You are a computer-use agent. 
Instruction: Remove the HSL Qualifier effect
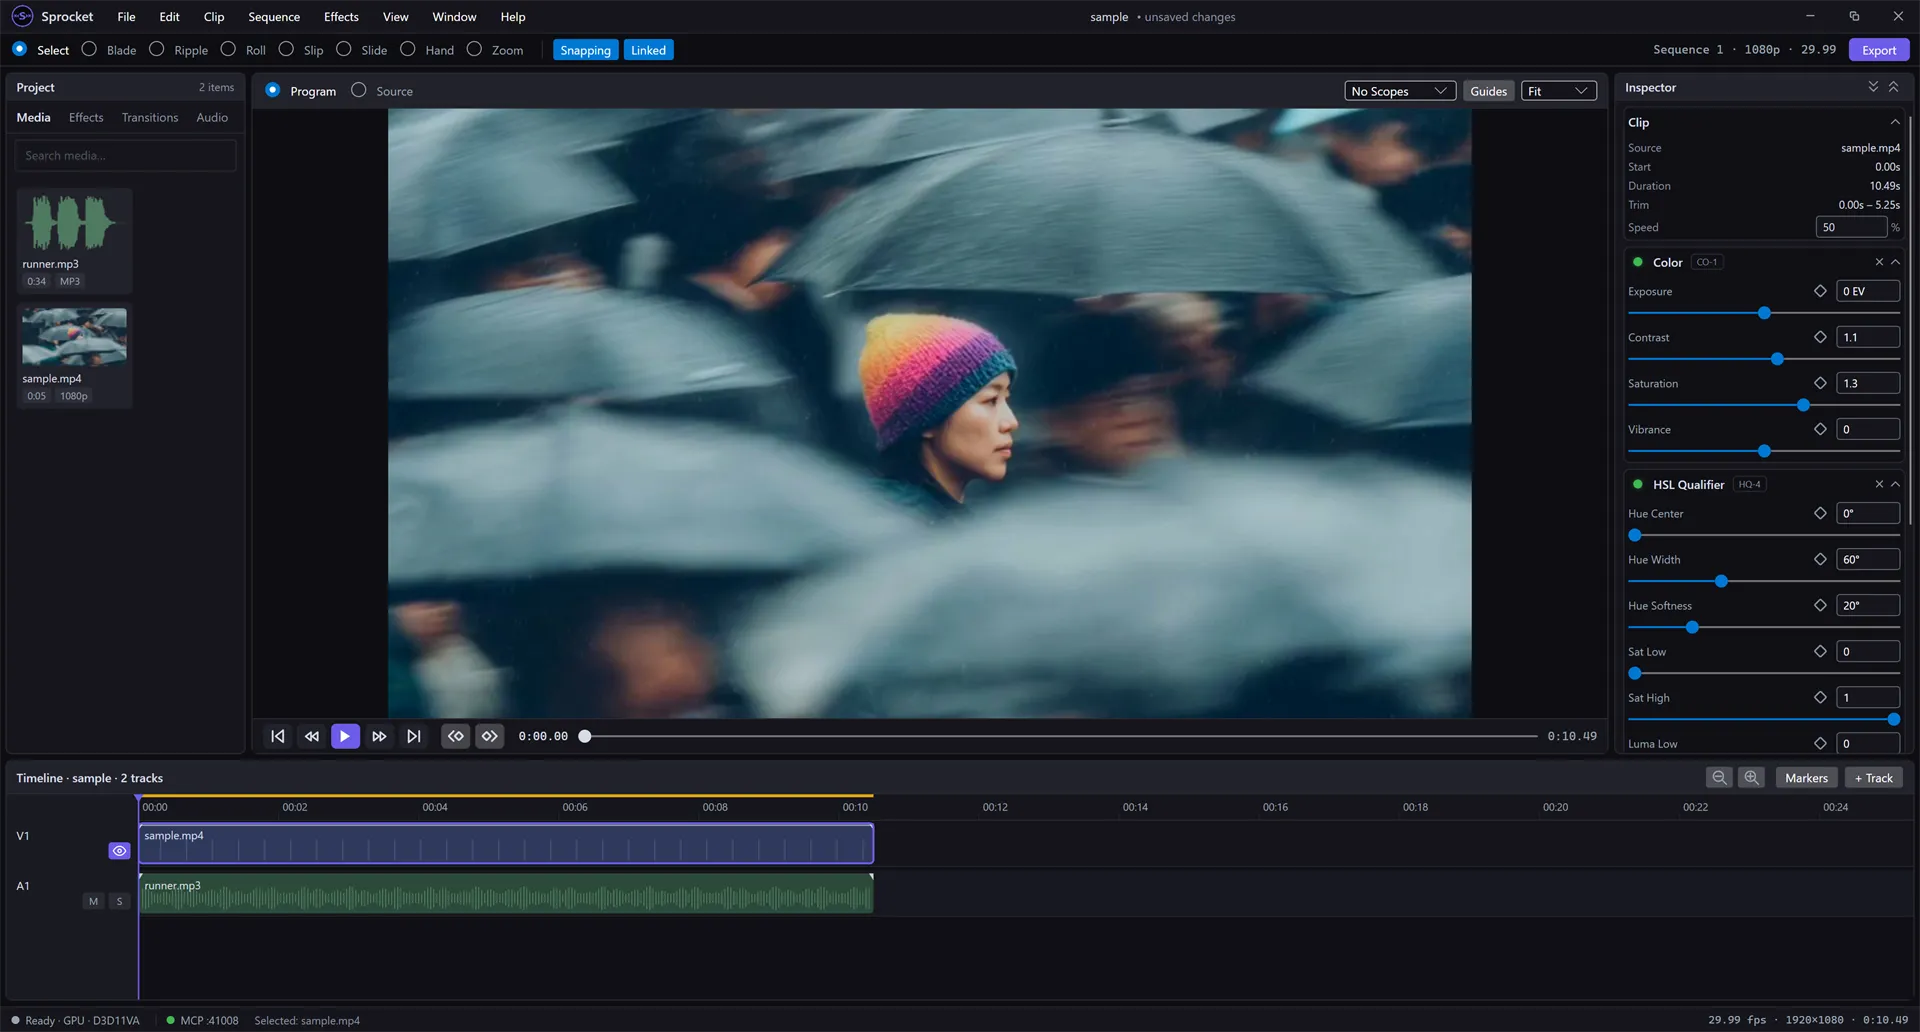tap(1879, 484)
